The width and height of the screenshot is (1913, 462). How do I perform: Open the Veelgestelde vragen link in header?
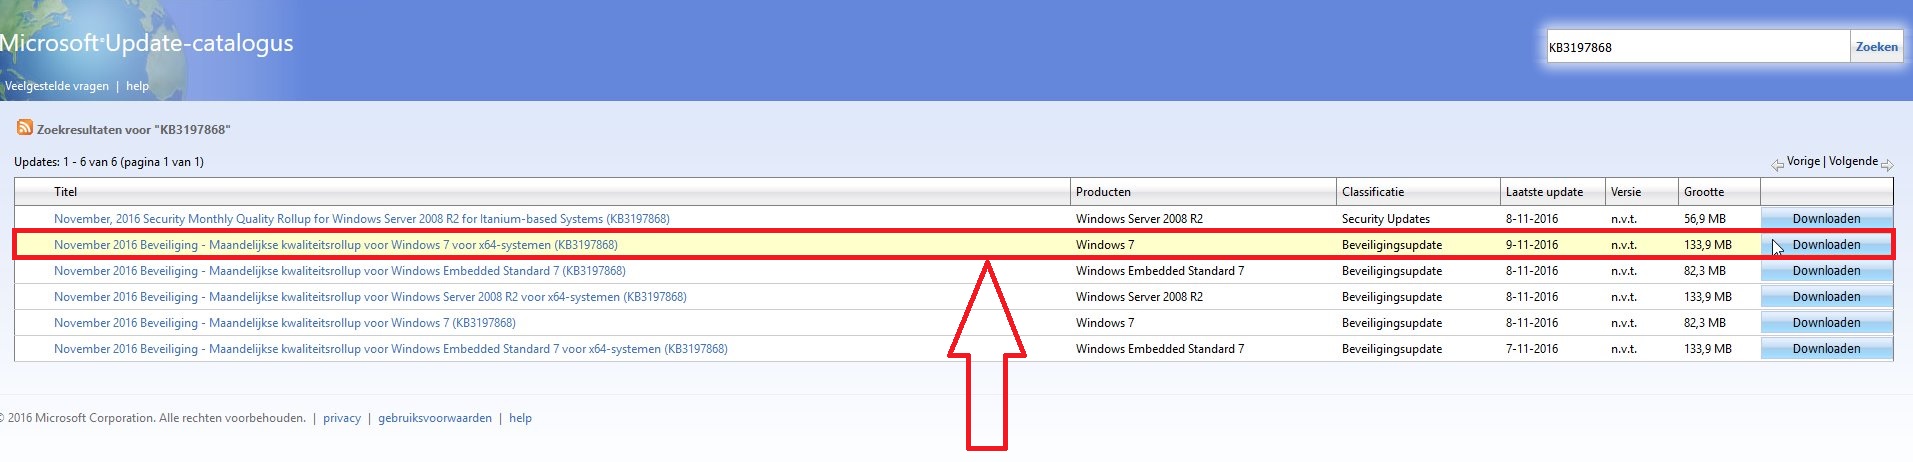tap(57, 86)
